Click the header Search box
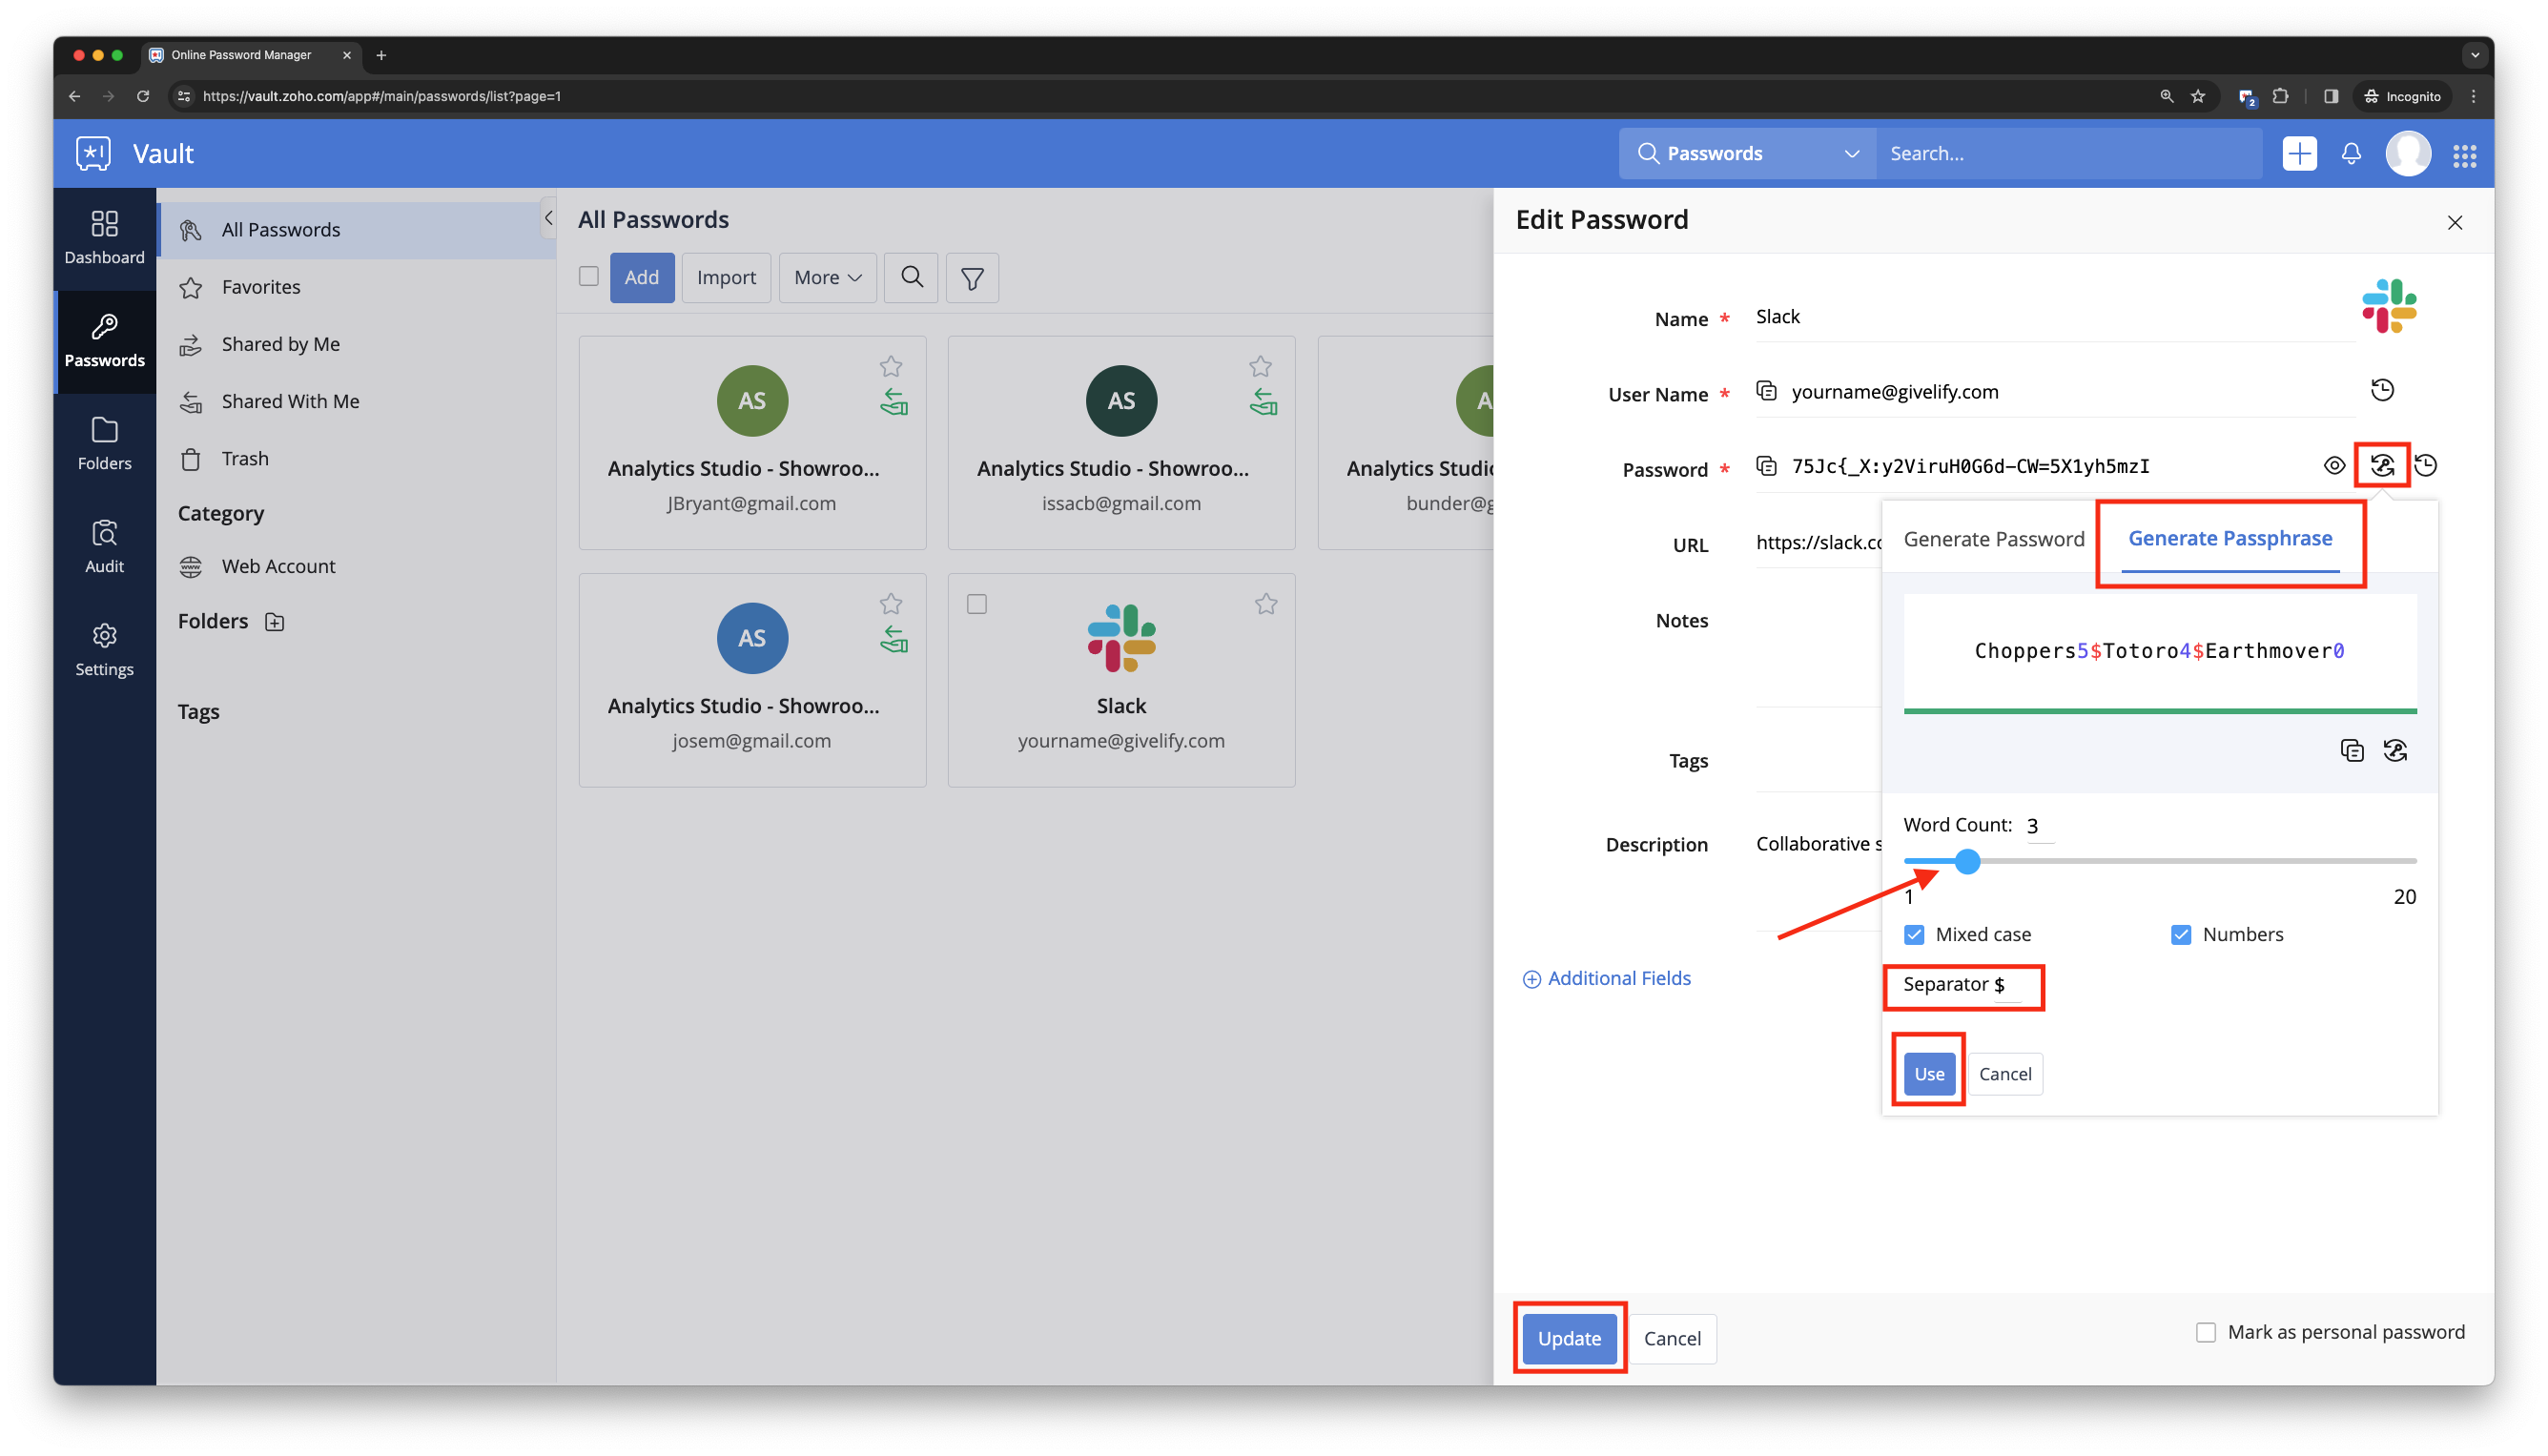Screen dimensions: 2548x1456 click(2067, 153)
